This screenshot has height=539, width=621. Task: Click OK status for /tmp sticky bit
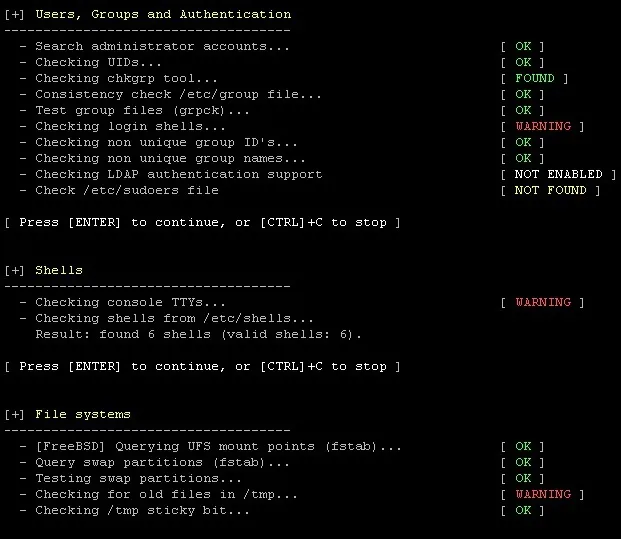pos(523,511)
